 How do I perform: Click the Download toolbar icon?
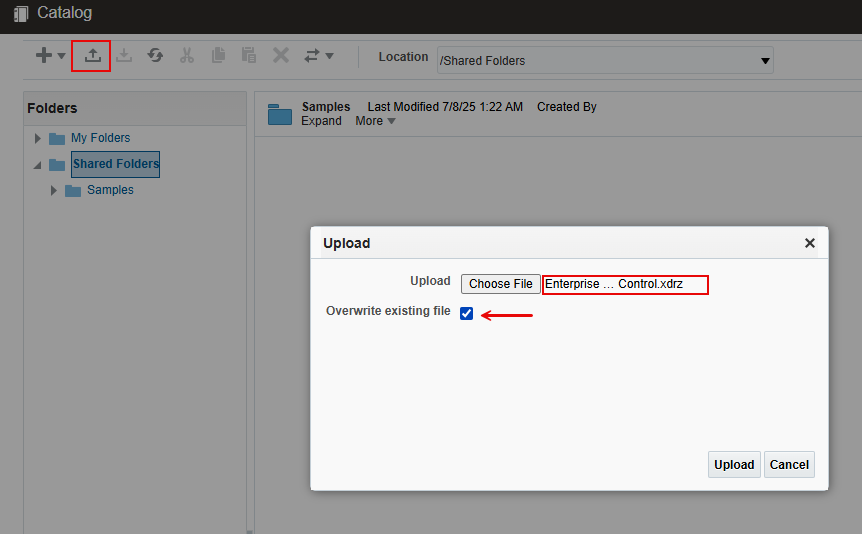point(124,55)
